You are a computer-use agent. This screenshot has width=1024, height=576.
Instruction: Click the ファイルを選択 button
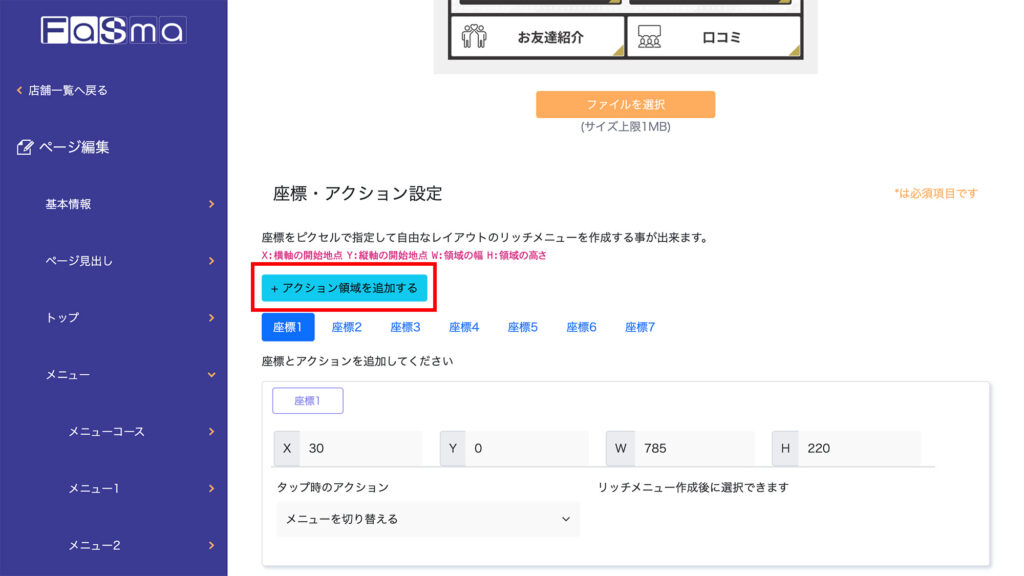625,105
